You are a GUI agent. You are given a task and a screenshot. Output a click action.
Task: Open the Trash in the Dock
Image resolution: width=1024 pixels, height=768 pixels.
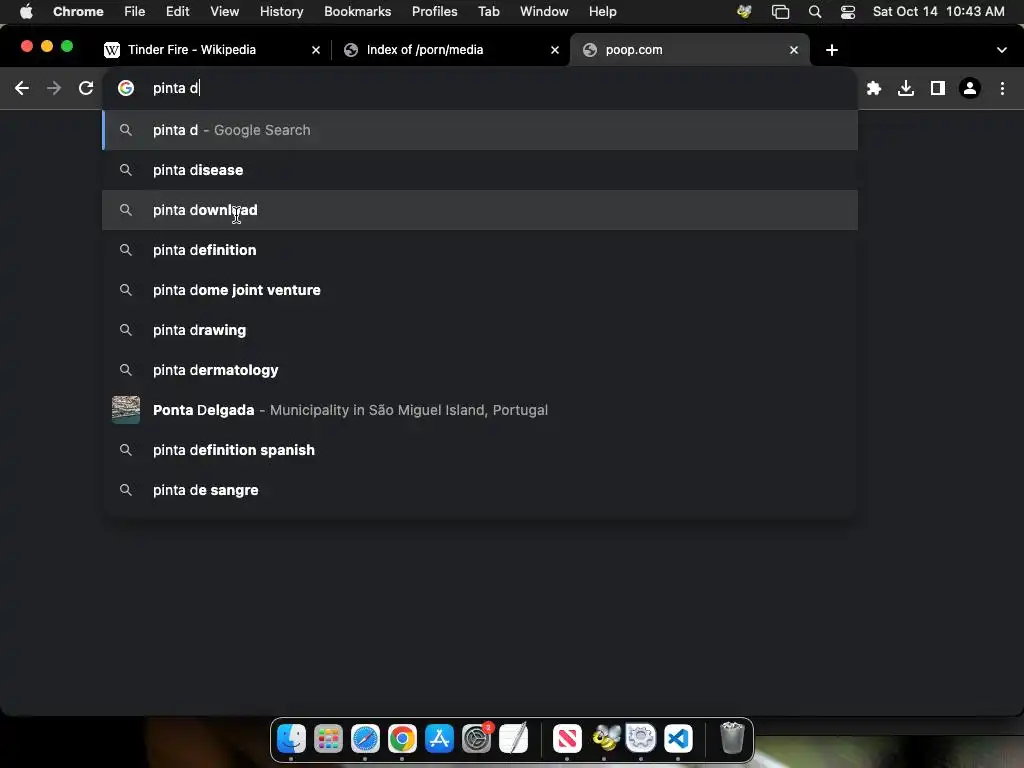732,739
